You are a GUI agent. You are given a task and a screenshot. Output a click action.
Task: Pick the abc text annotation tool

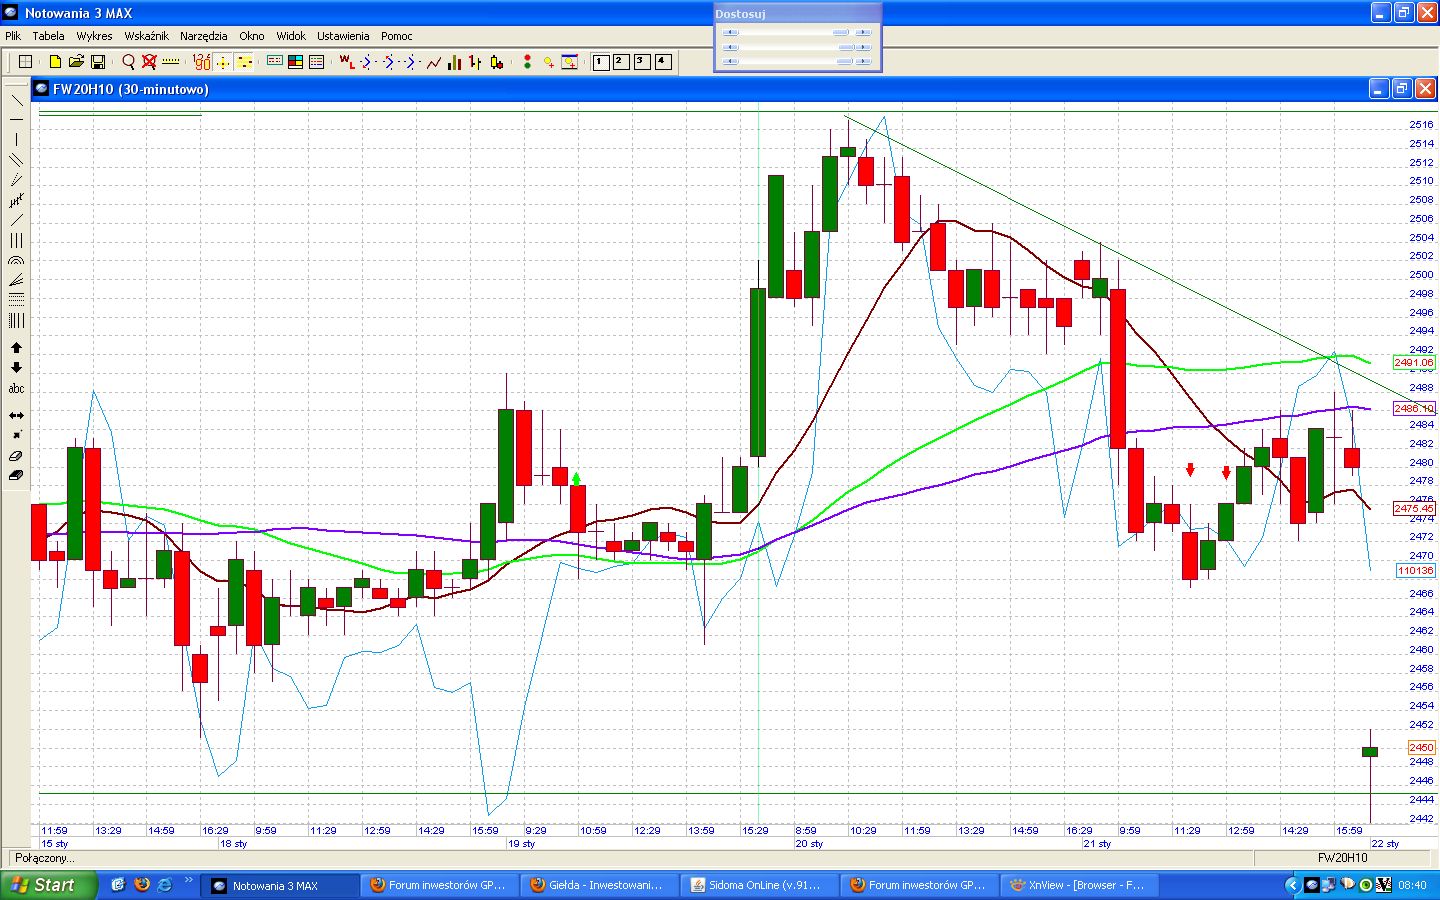[16, 389]
